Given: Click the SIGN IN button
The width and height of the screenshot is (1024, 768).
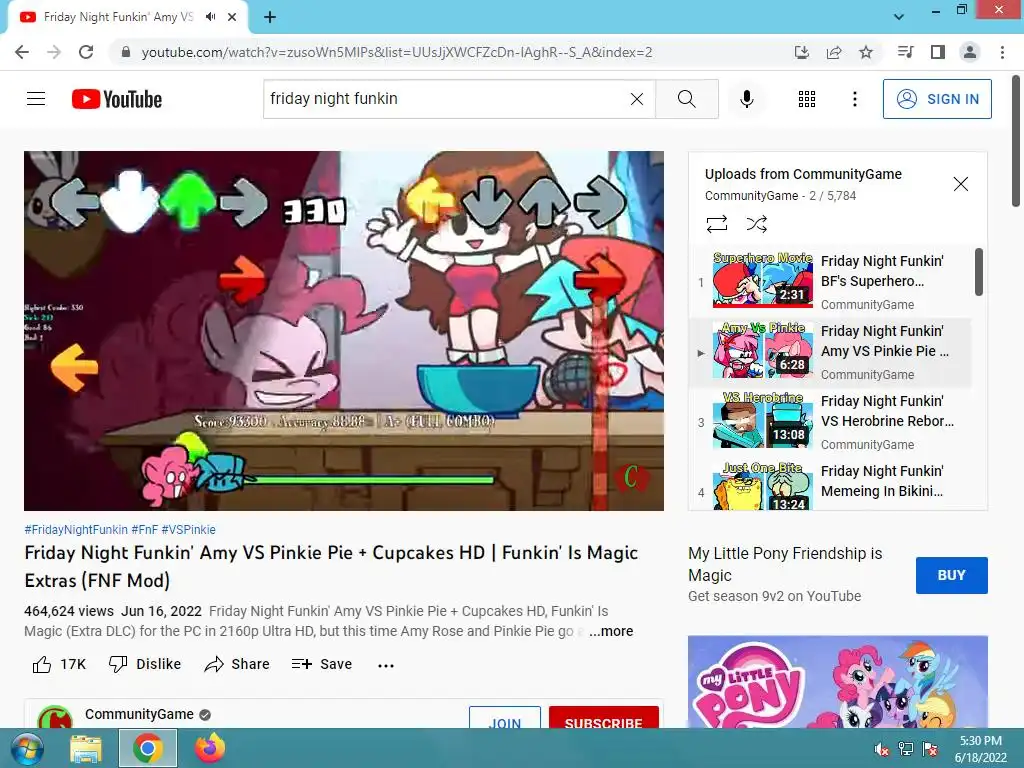Looking at the screenshot, I should [937, 99].
